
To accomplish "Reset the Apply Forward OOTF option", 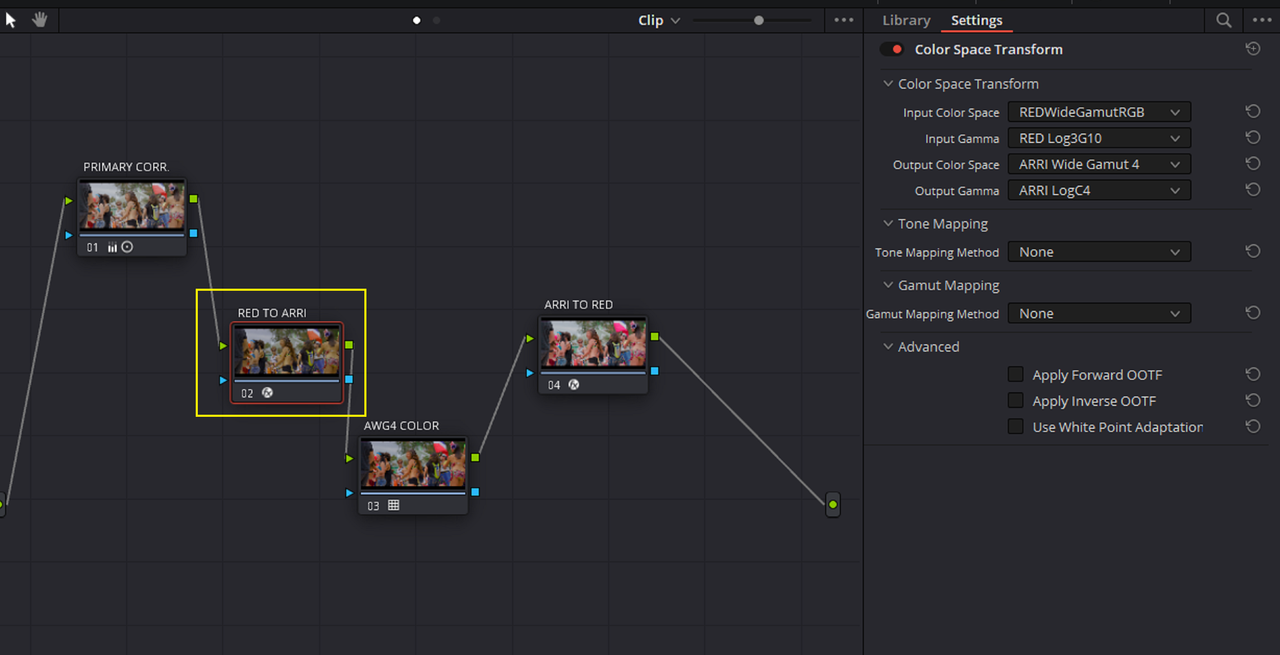I will point(1252,375).
